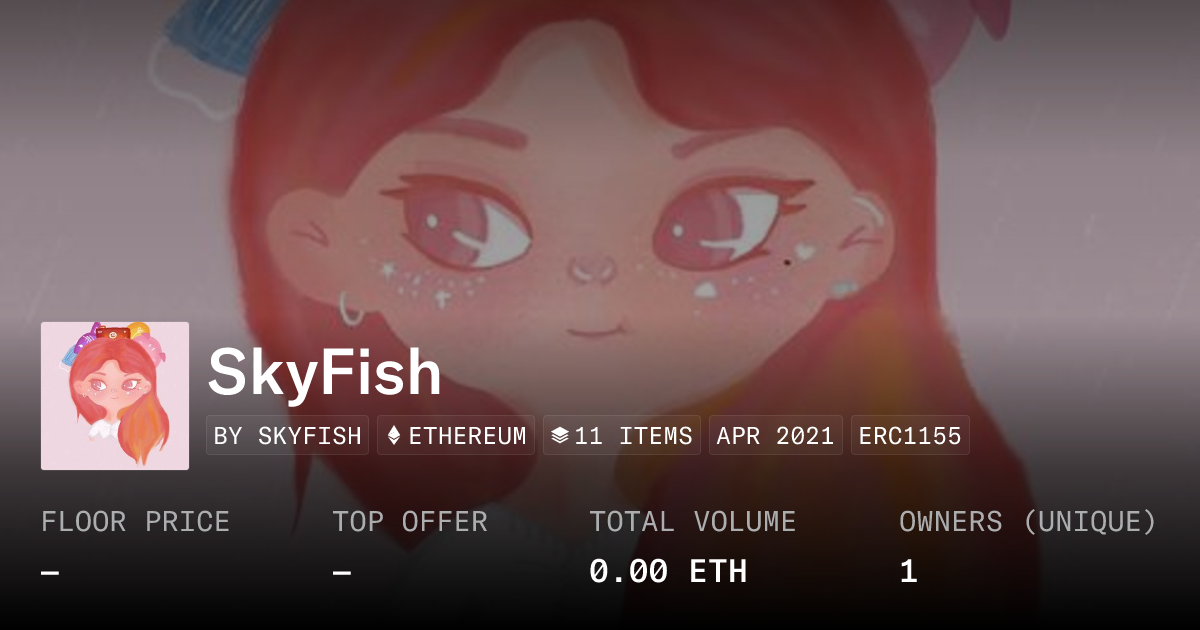Click the SkyFish collection title
This screenshot has width=1200, height=630.
tap(325, 374)
